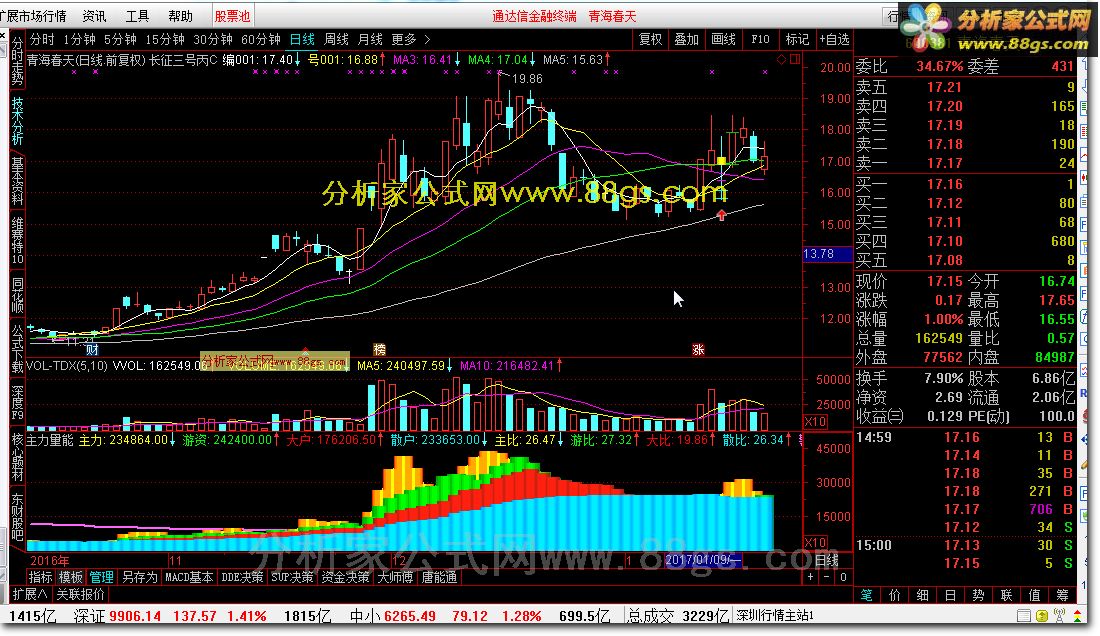
Task: Open 核心题材 side tab
Action: point(17,457)
